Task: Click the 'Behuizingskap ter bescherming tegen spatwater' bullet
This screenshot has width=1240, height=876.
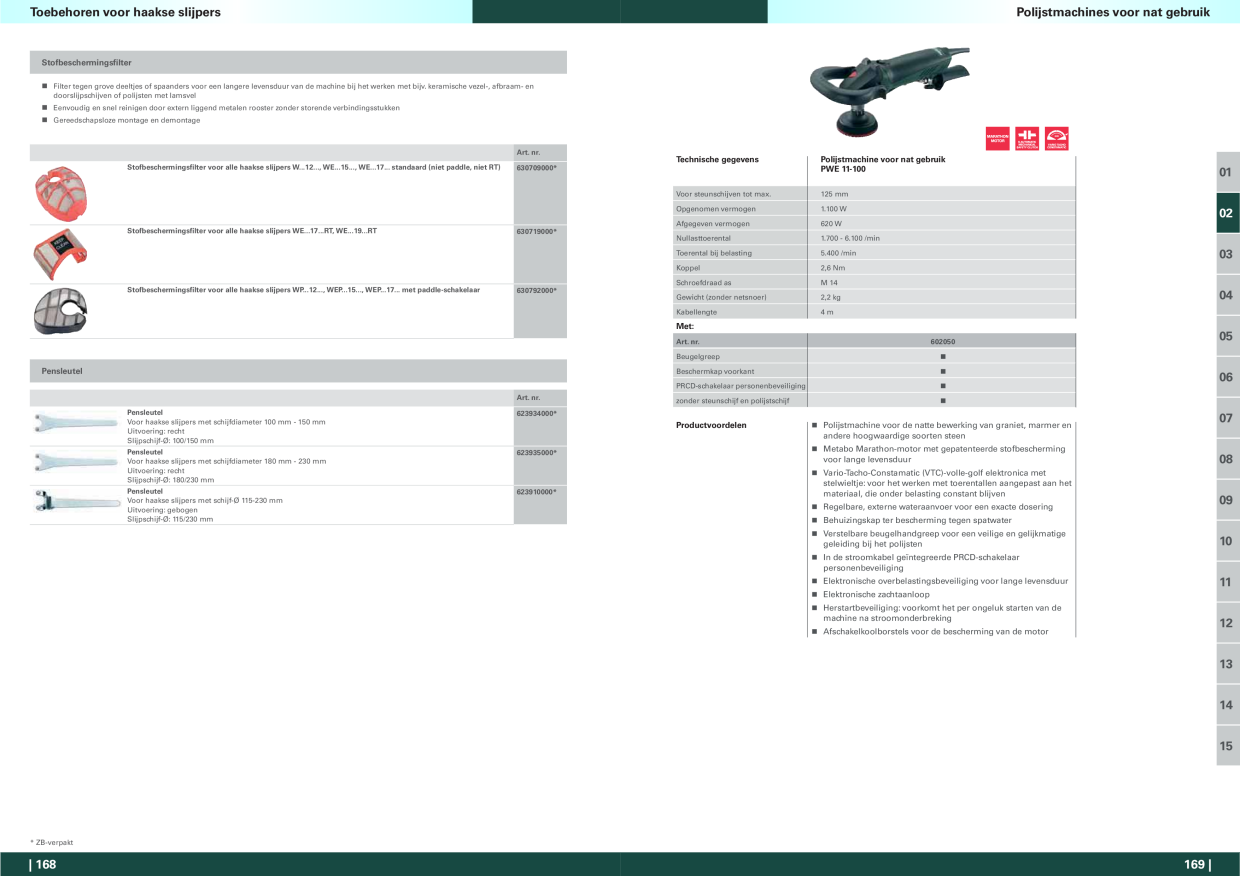Action: (917, 520)
